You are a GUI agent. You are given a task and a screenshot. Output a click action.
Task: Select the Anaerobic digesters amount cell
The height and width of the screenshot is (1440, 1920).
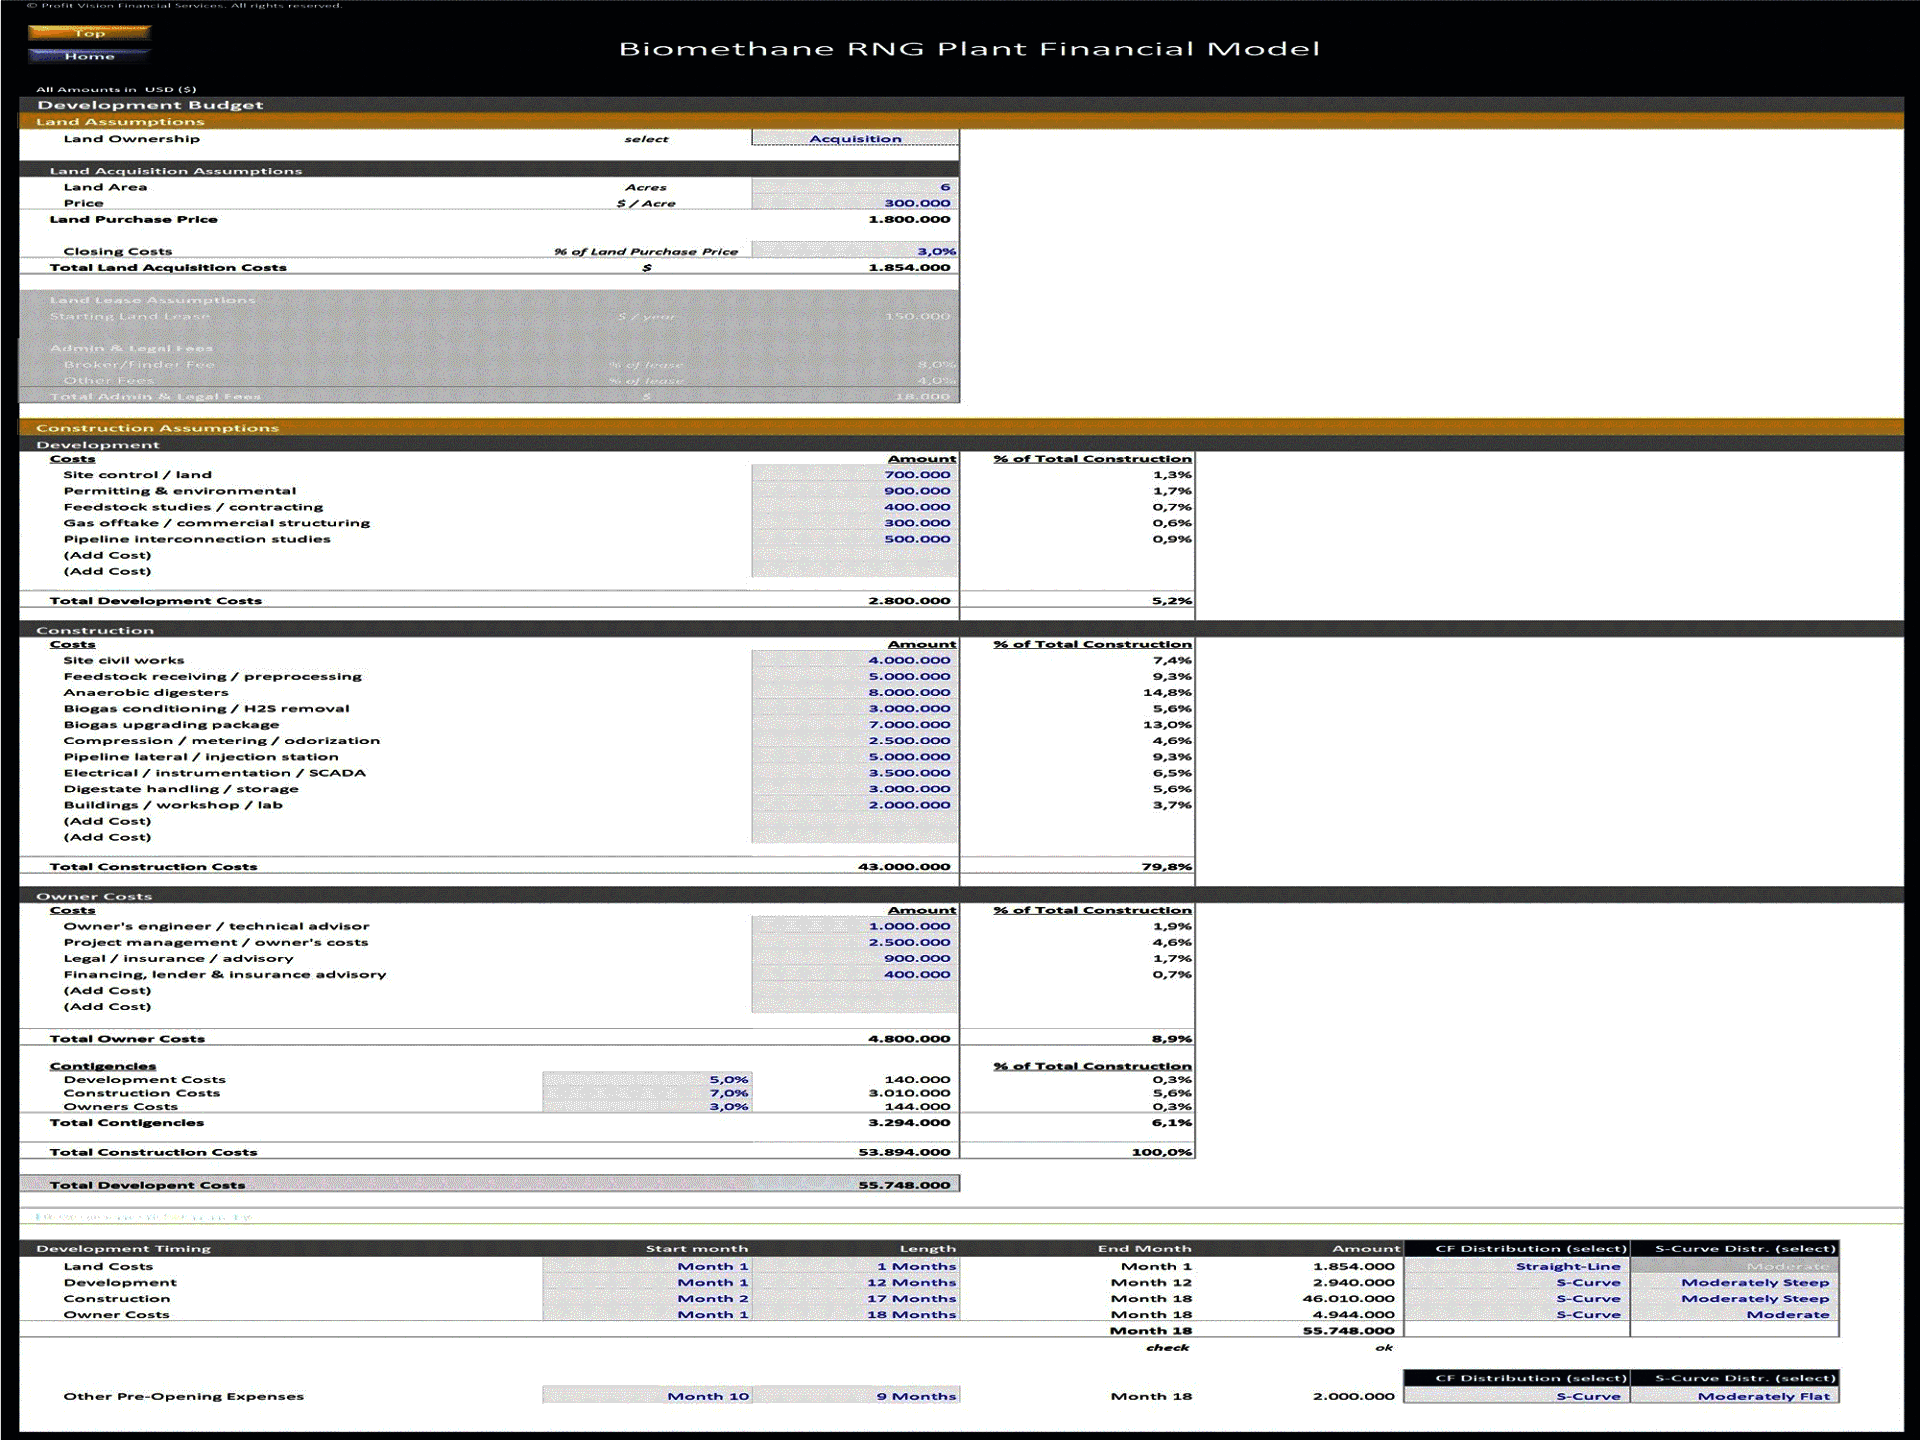coord(855,692)
